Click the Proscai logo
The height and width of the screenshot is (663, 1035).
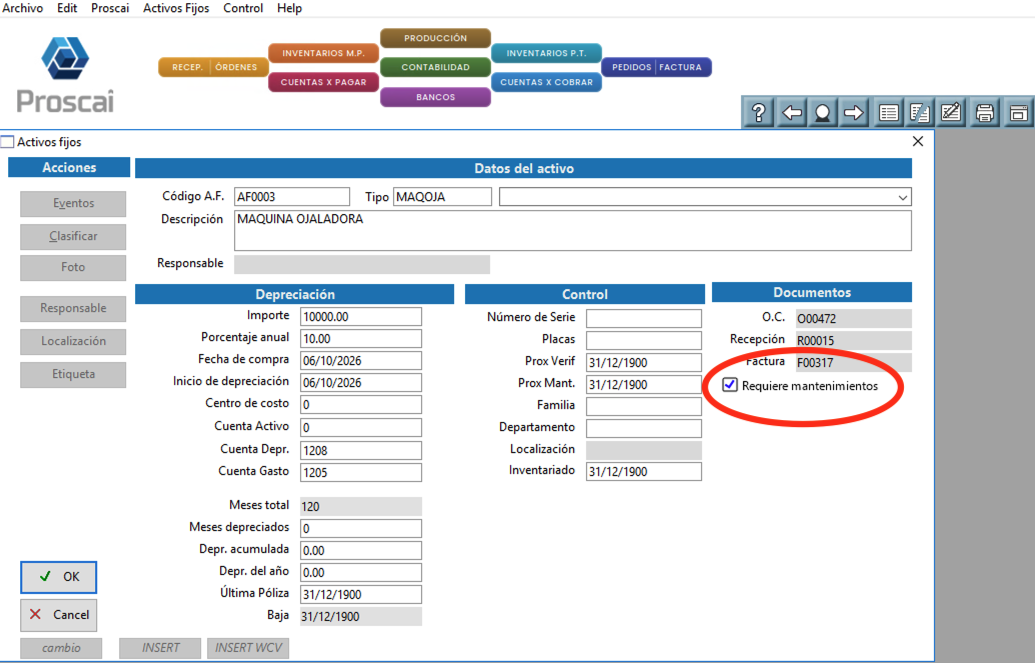(65, 75)
